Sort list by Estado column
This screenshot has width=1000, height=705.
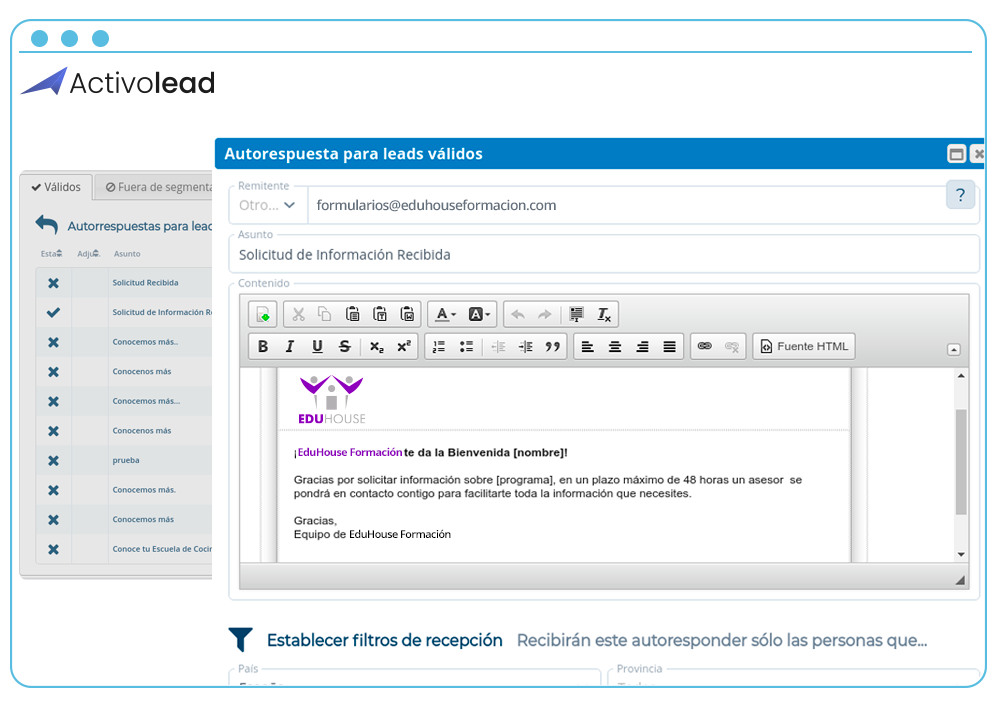pos(52,254)
